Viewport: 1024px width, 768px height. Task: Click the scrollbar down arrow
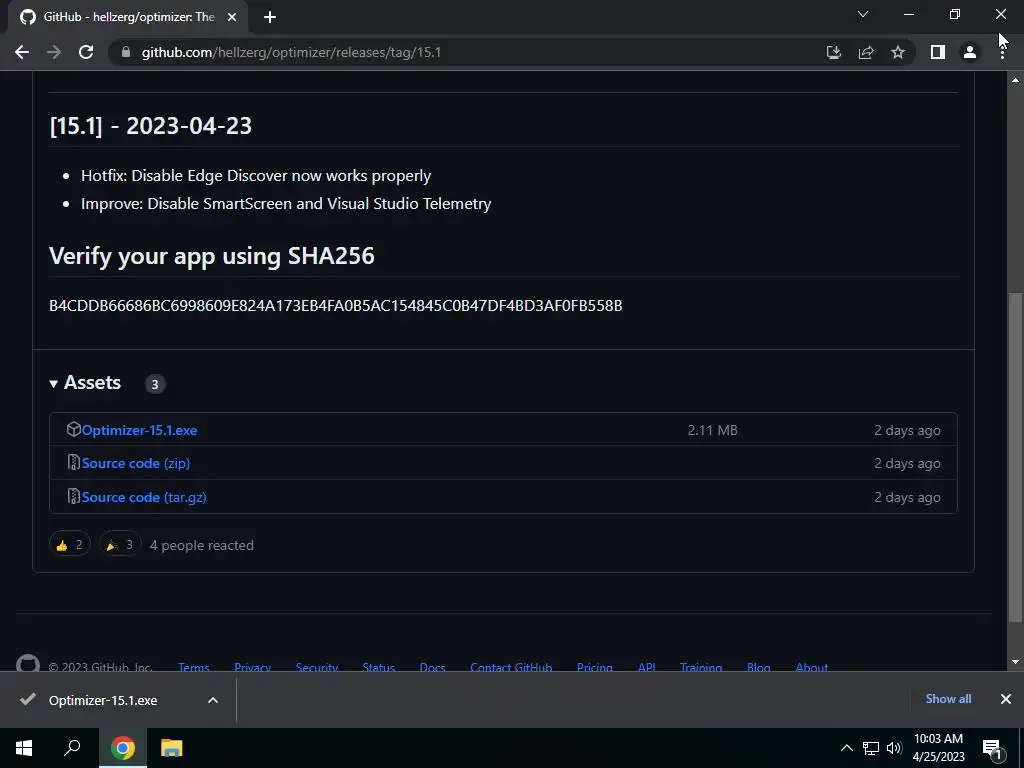[x=1016, y=662]
